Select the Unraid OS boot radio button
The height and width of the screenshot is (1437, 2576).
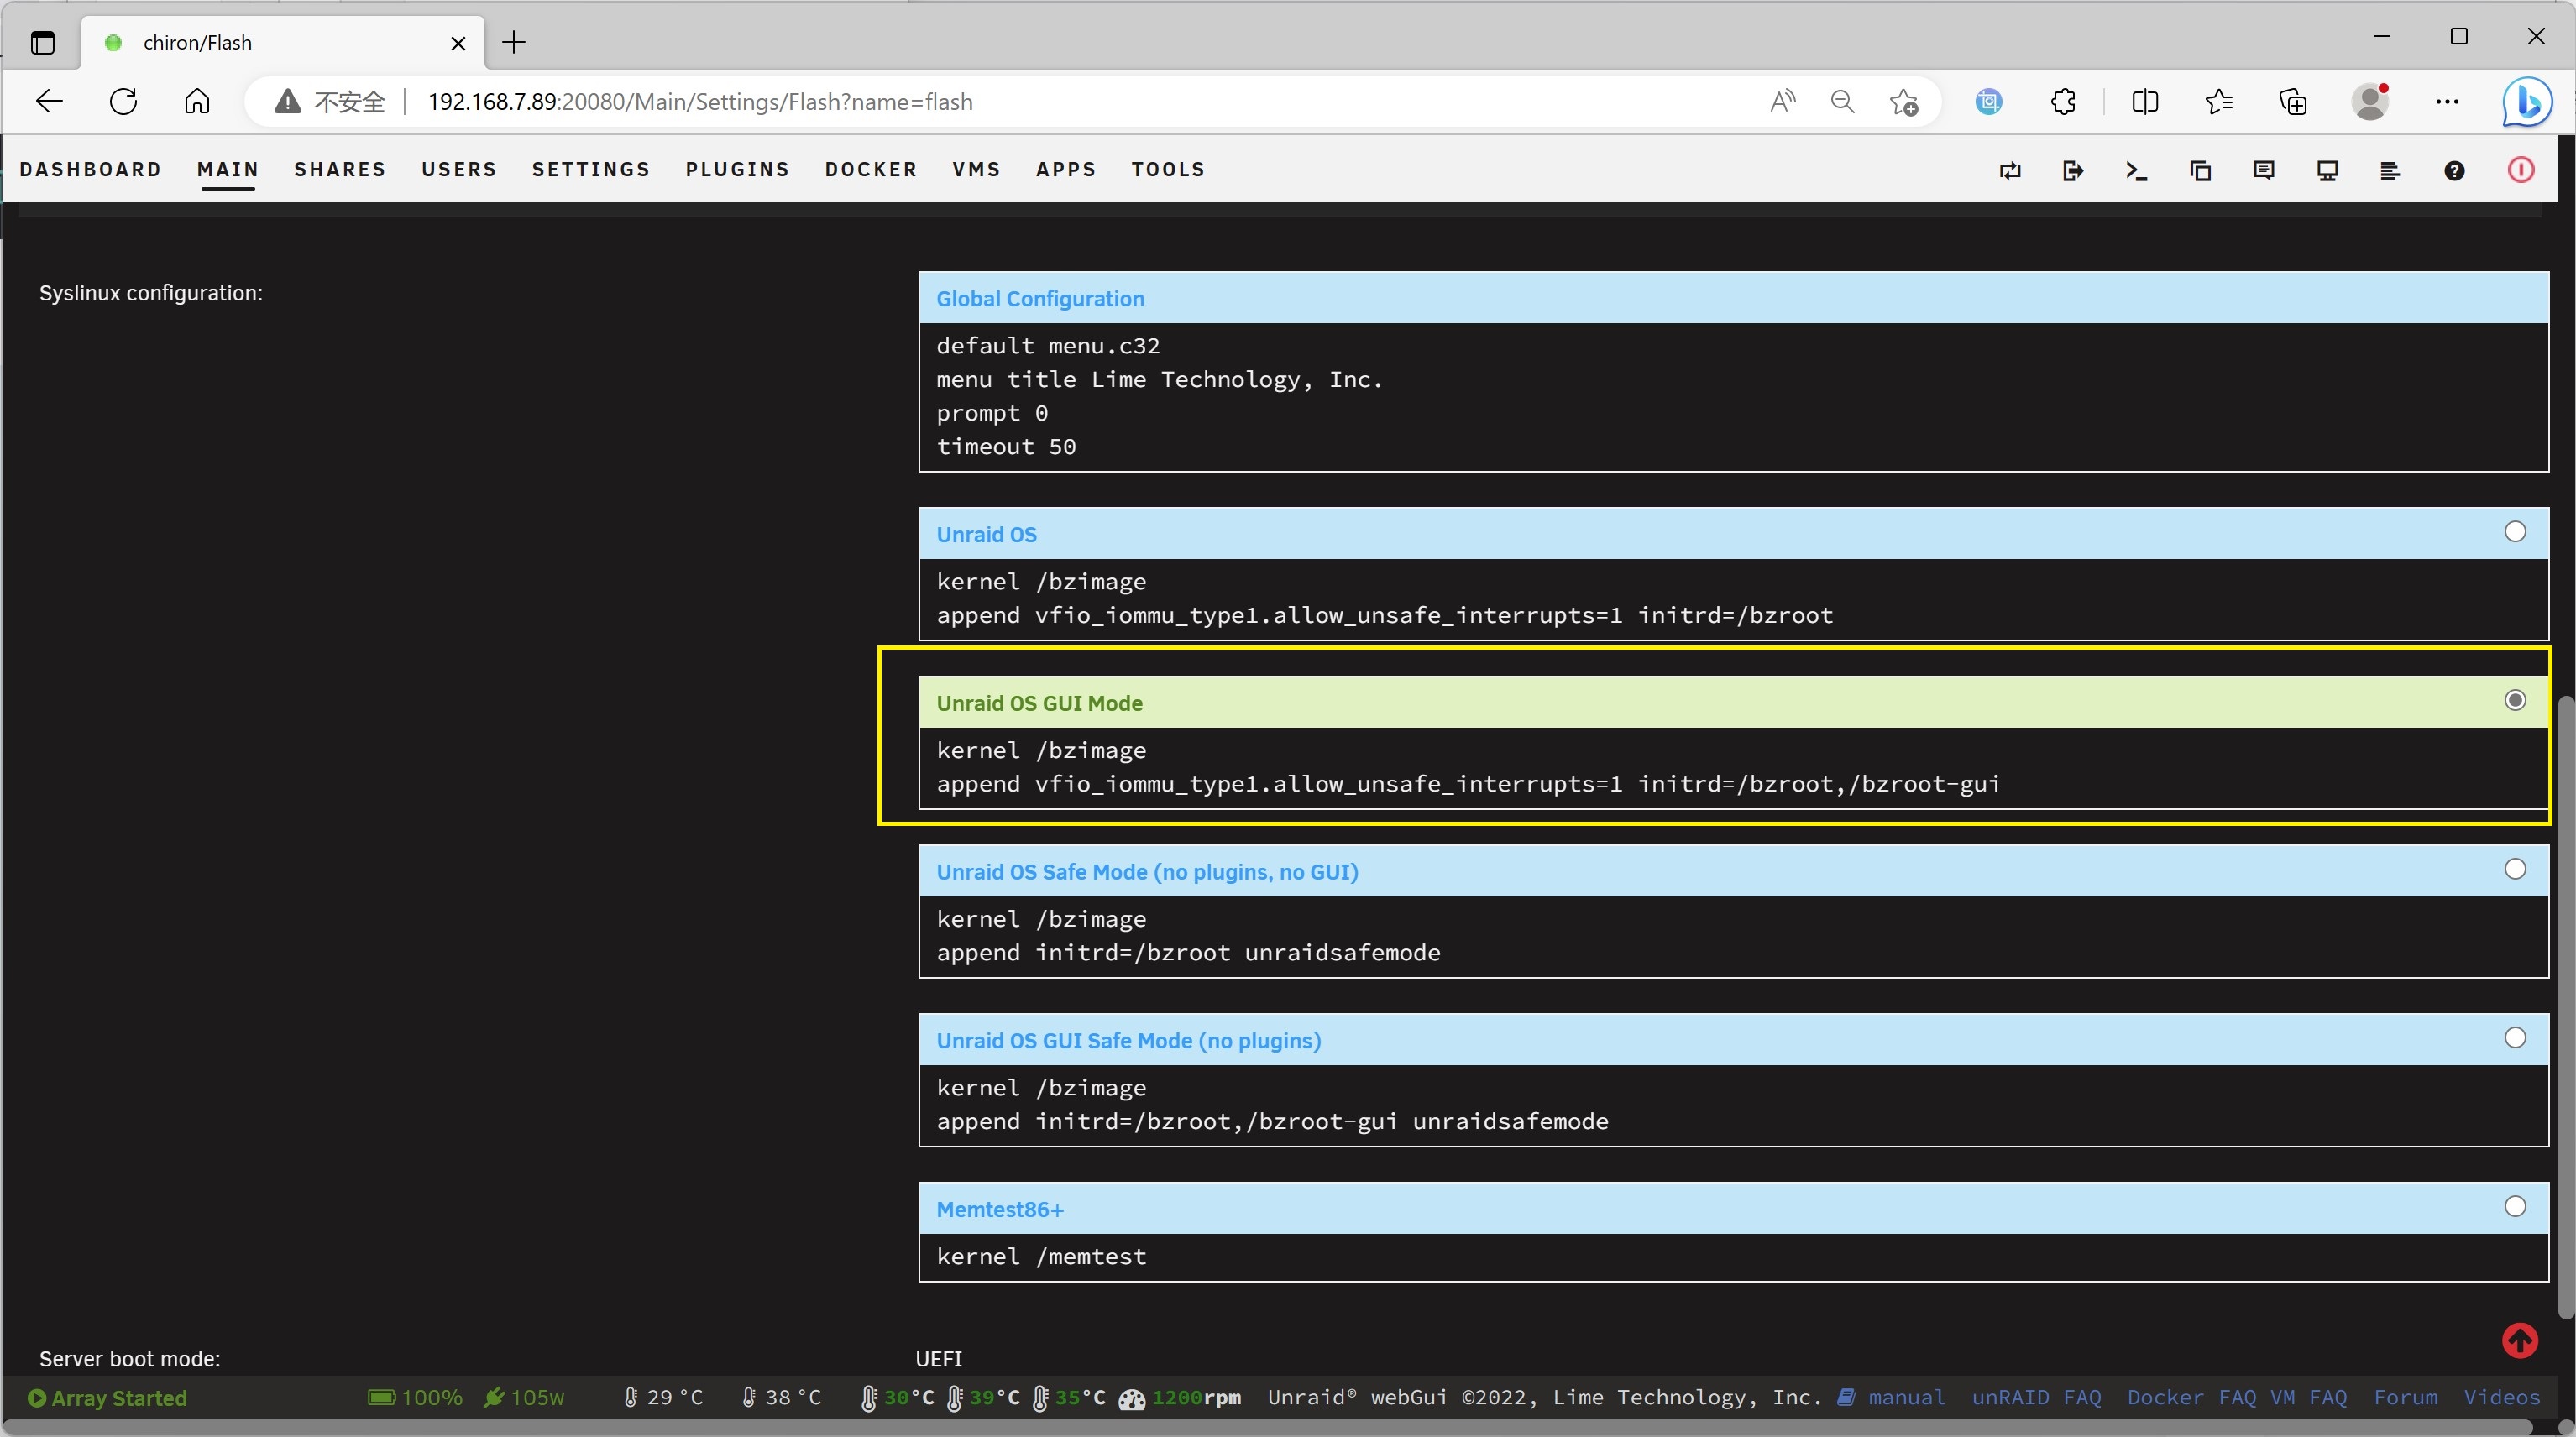click(x=2515, y=532)
